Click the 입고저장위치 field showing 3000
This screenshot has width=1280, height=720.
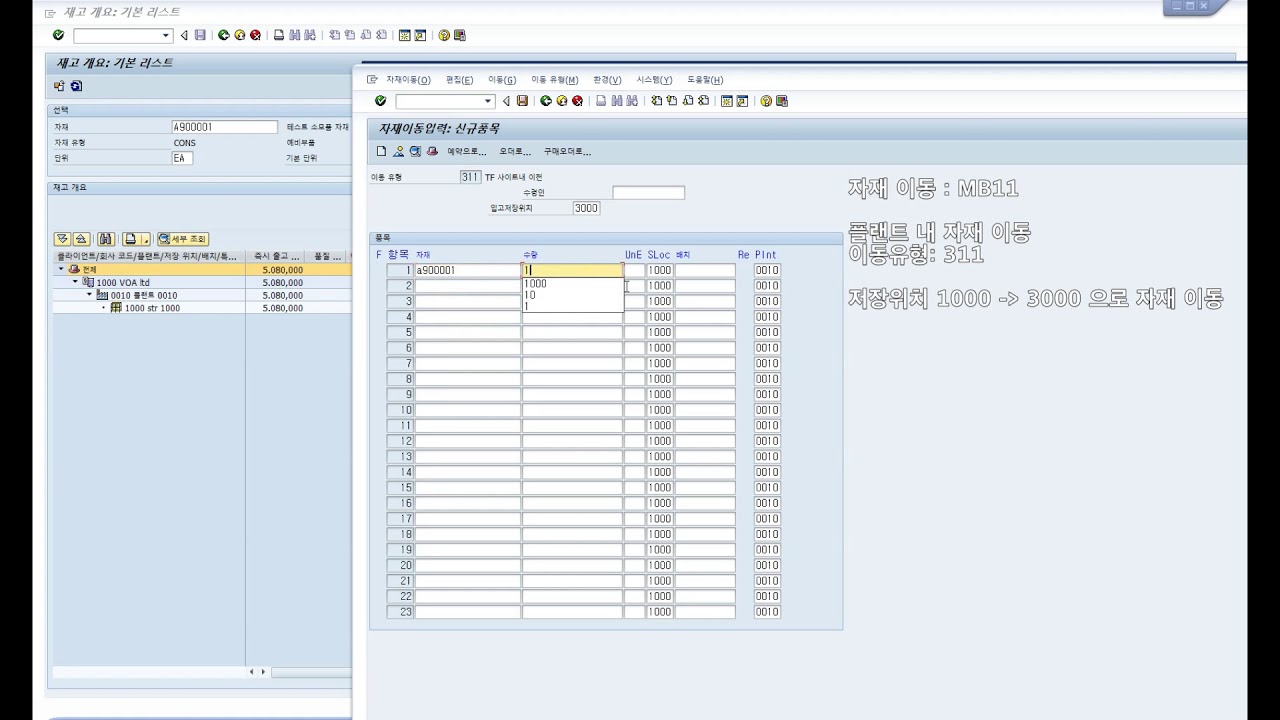click(586, 208)
